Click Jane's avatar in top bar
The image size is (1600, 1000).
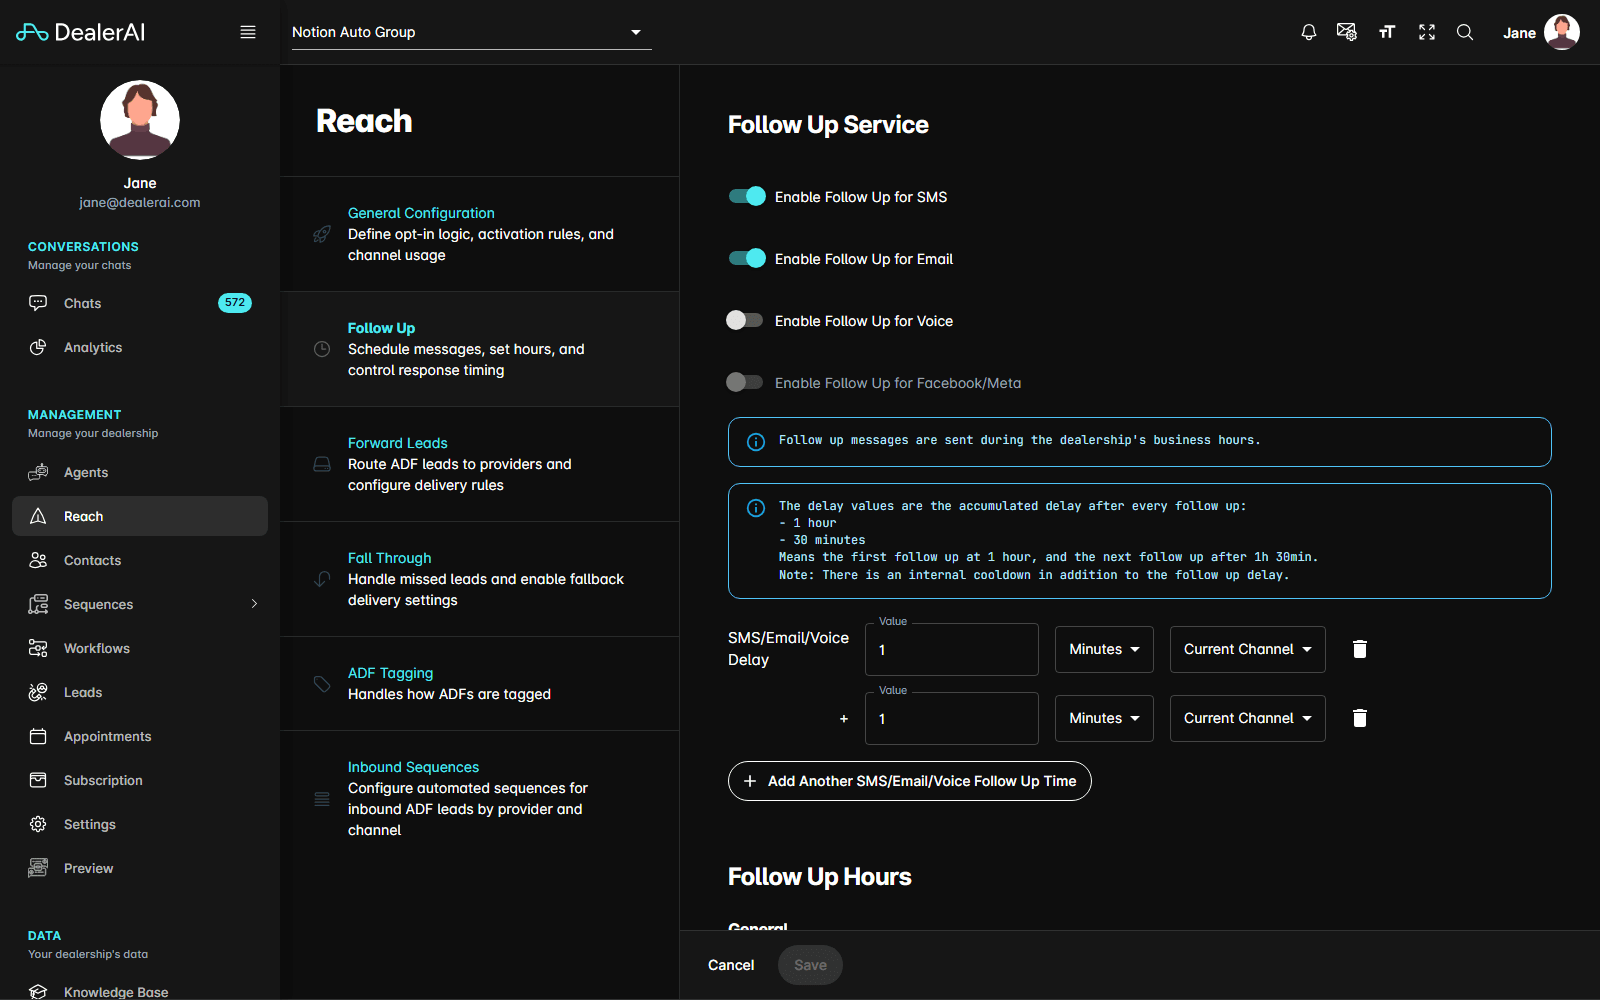click(x=1562, y=32)
